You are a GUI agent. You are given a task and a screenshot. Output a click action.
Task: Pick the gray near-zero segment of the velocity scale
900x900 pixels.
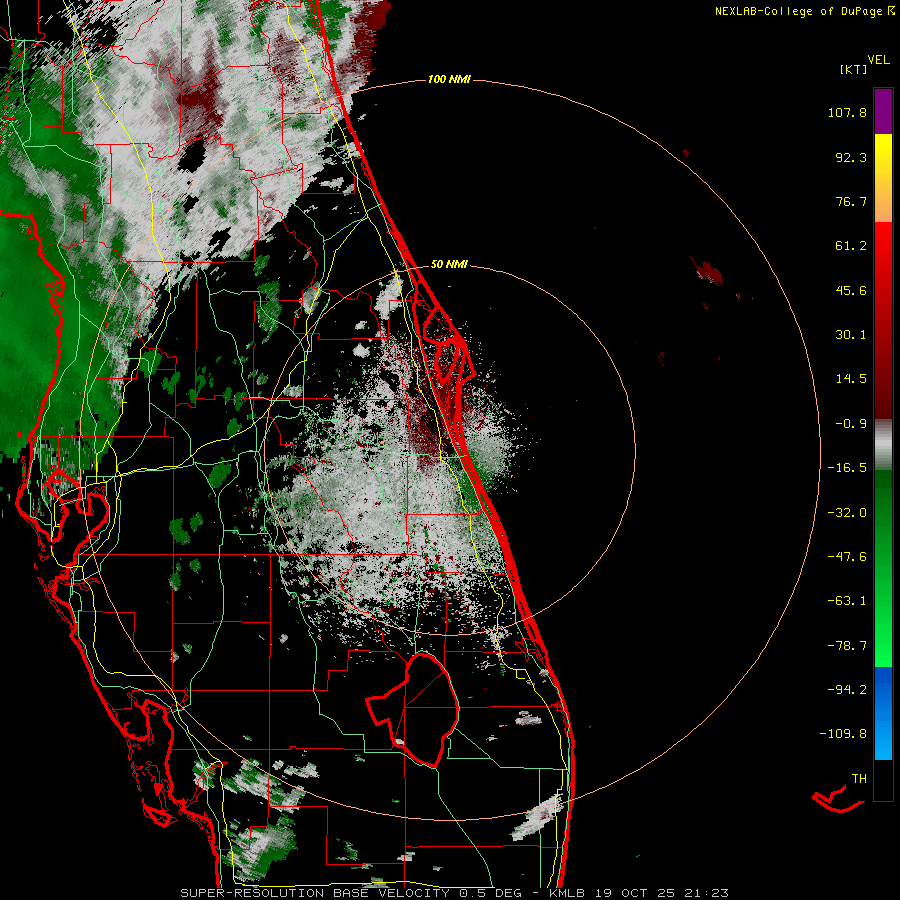pyautogui.click(x=883, y=445)
